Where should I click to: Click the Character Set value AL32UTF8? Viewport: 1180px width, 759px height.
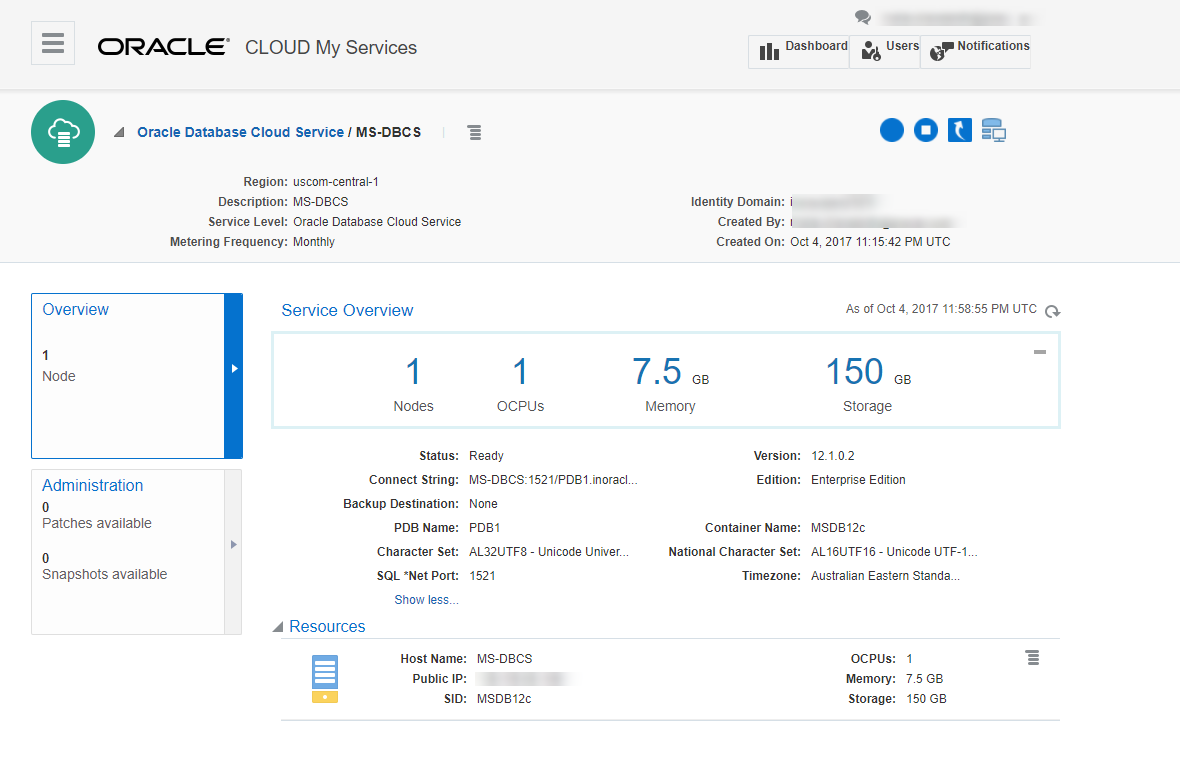[549, 552]
